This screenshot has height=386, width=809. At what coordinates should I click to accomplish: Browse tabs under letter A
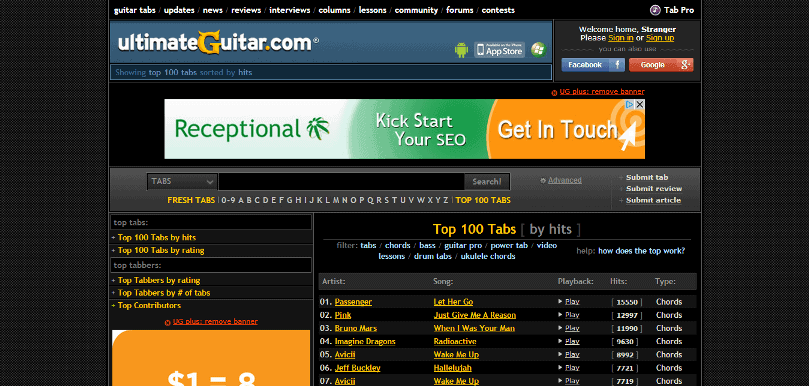pos(240,200)
